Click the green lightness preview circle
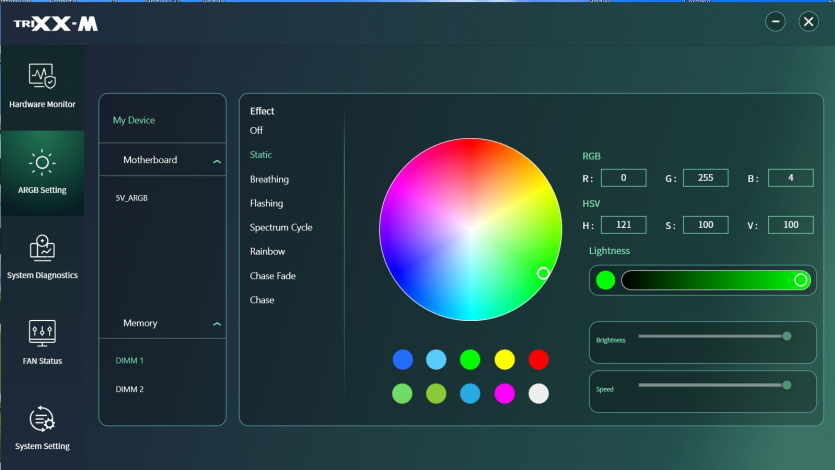The image size is (835, 470). tap(605, 280)
